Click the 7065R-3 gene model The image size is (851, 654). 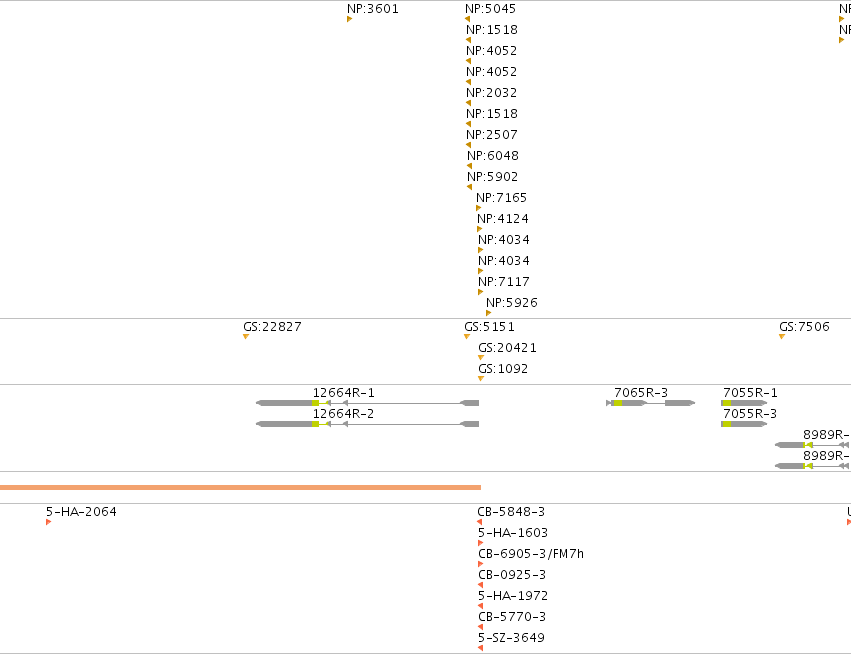click(x=650, y=403)
